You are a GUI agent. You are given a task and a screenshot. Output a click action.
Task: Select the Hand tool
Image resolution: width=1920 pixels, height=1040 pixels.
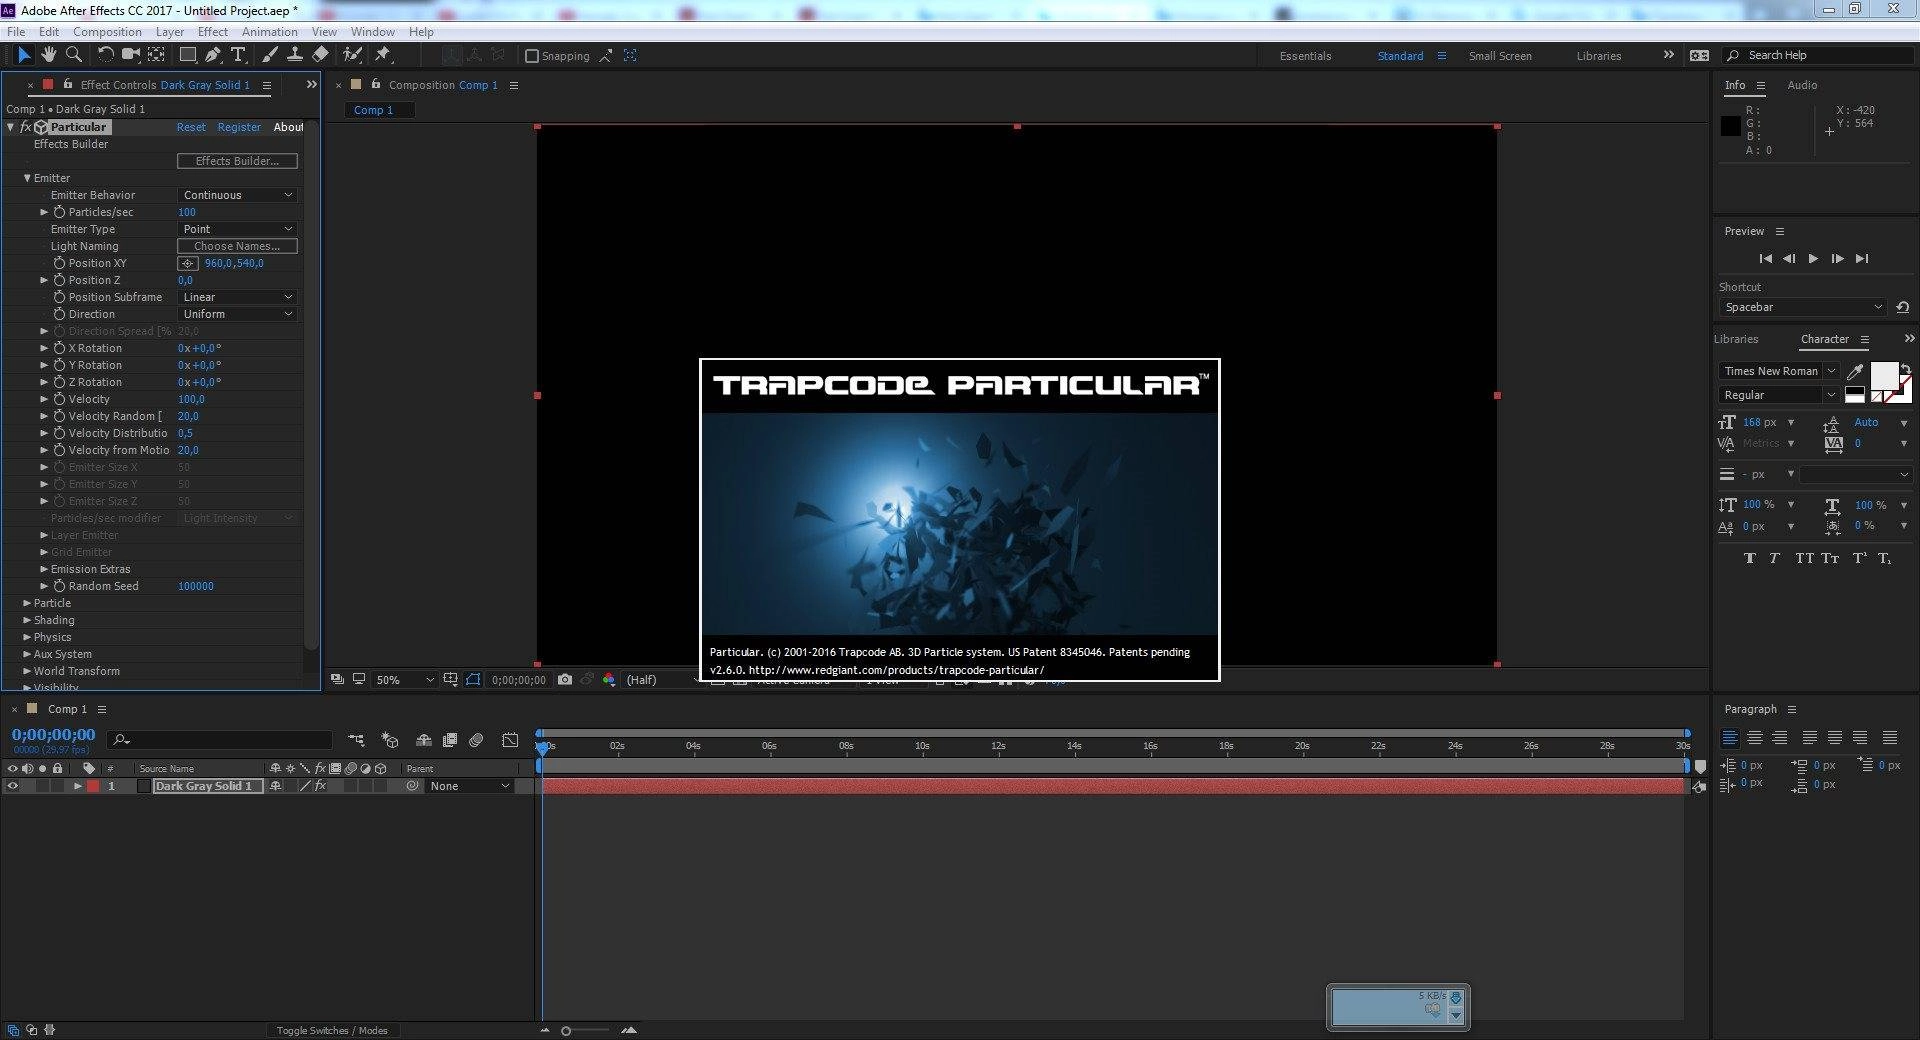pos(48,55)
